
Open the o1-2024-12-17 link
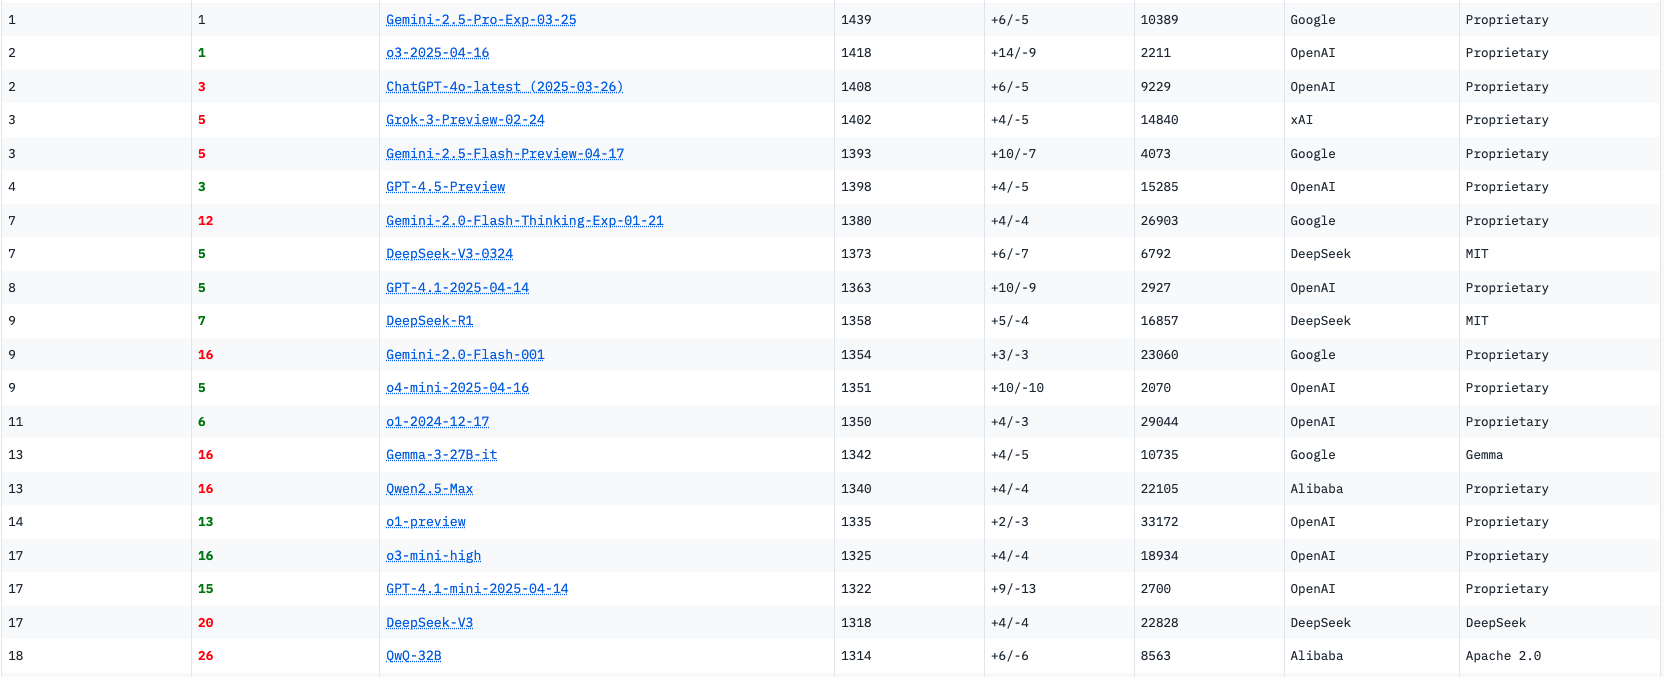pyautogui.click(x=438, y=422)
